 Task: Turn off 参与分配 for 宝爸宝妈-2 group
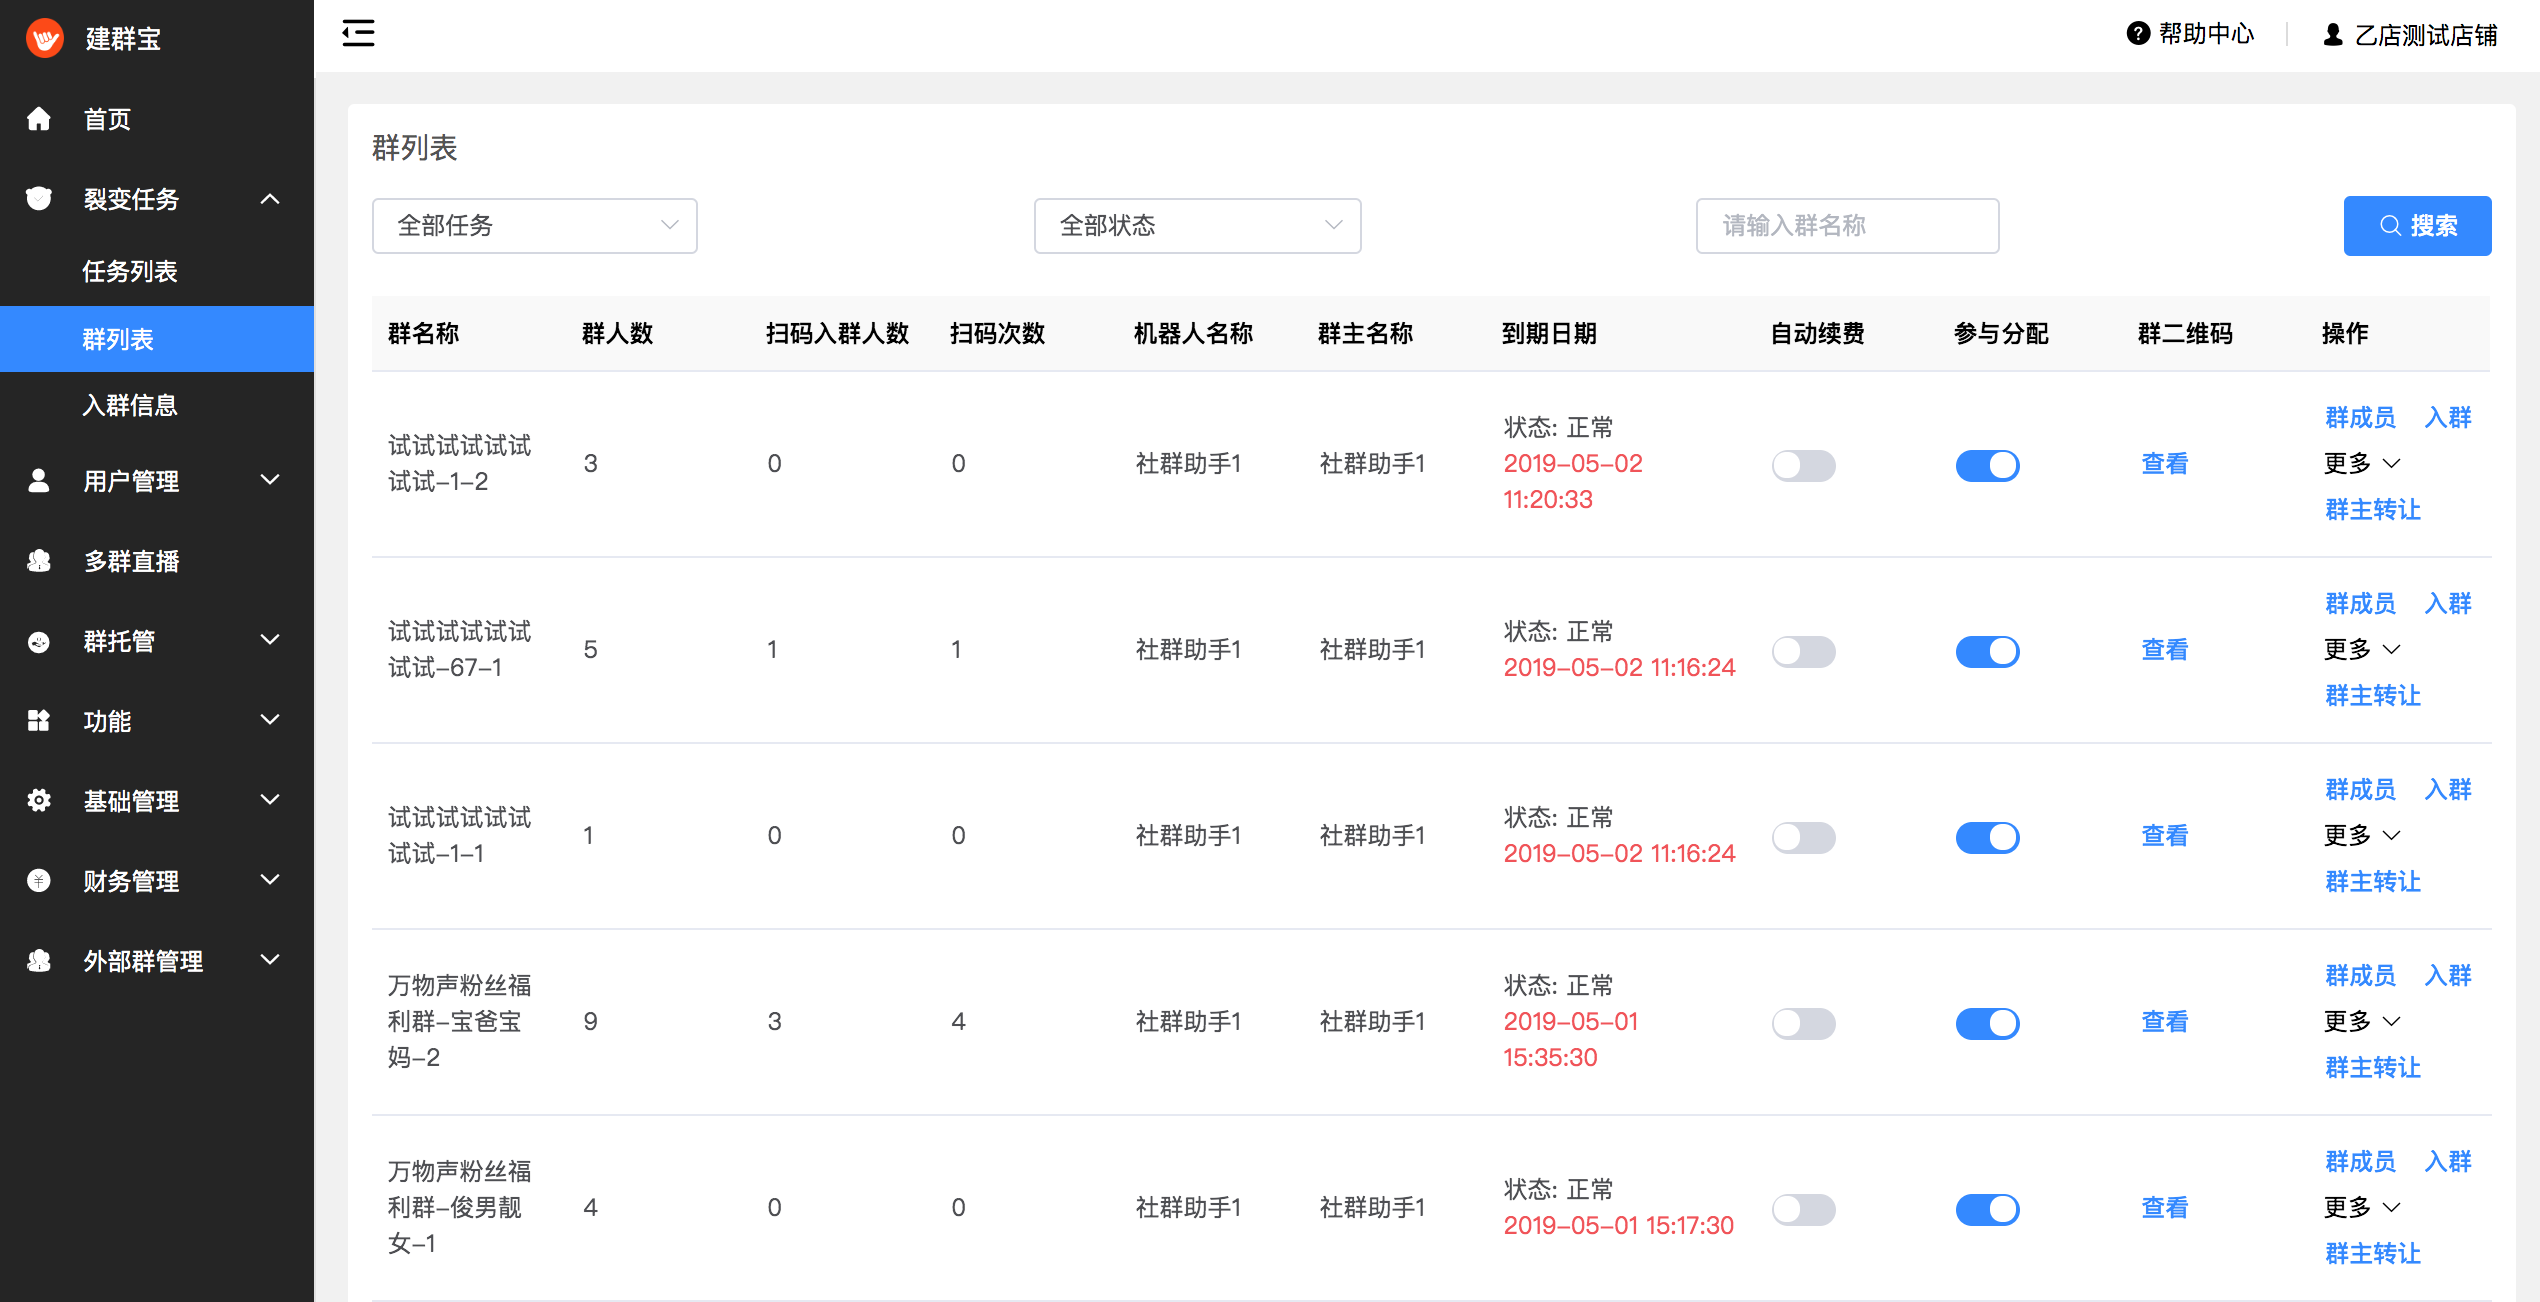click(1986, 1023)
